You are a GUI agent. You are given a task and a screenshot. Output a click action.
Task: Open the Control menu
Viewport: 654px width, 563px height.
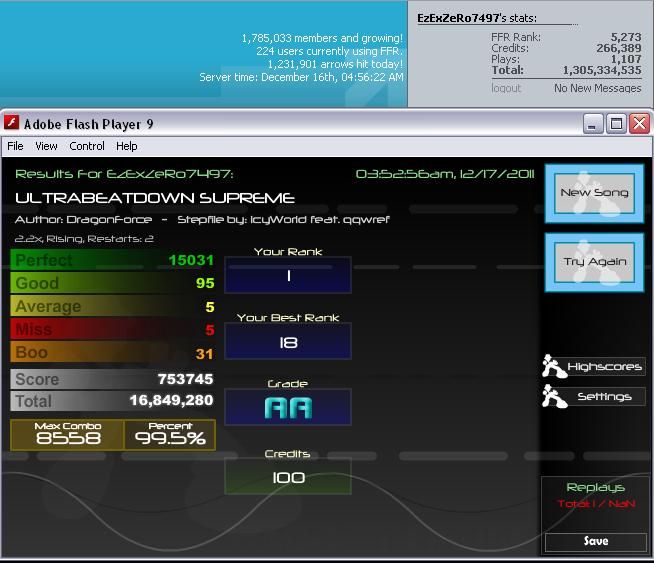pos(87,146)
